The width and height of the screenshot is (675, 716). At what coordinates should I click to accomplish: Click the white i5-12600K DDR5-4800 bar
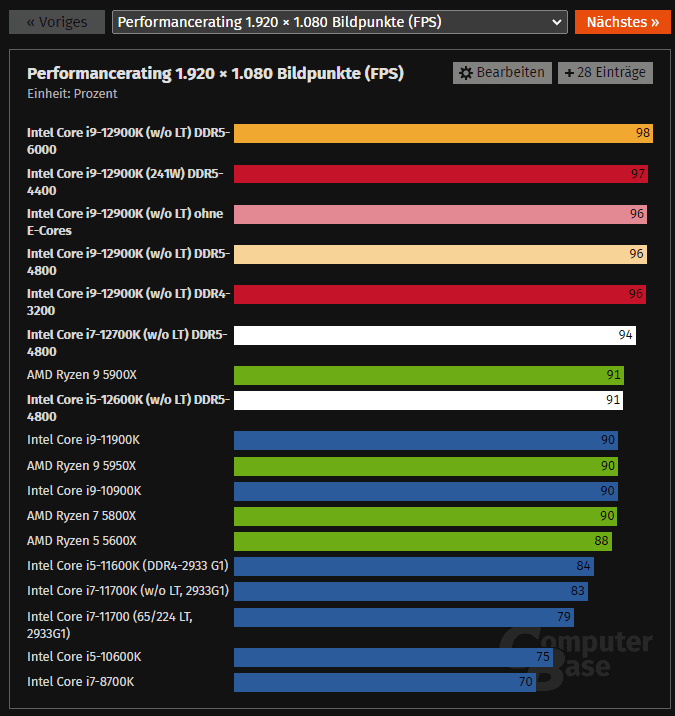click(428, 400)
